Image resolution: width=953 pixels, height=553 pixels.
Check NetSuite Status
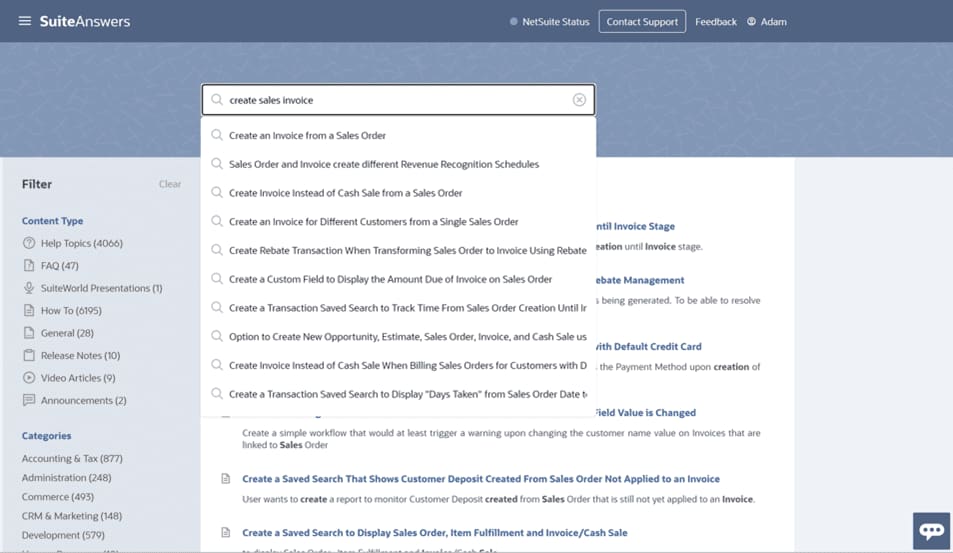[x=549, y=21]
